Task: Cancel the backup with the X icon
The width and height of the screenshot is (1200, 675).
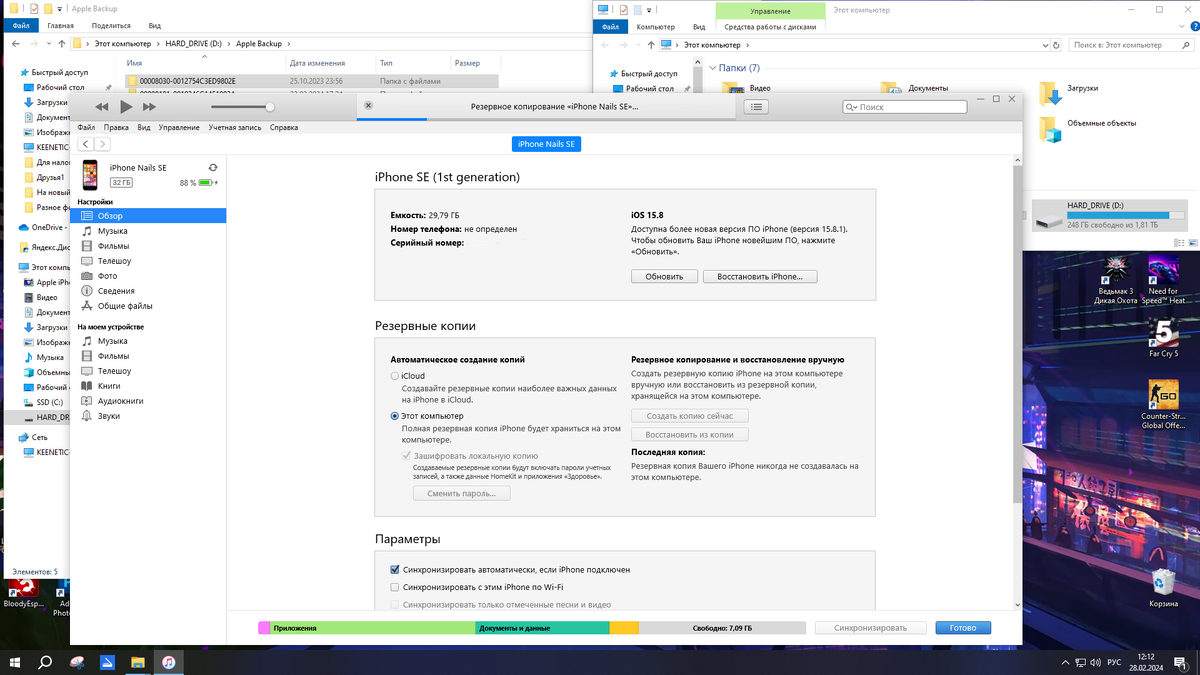Action: [368, 105]
